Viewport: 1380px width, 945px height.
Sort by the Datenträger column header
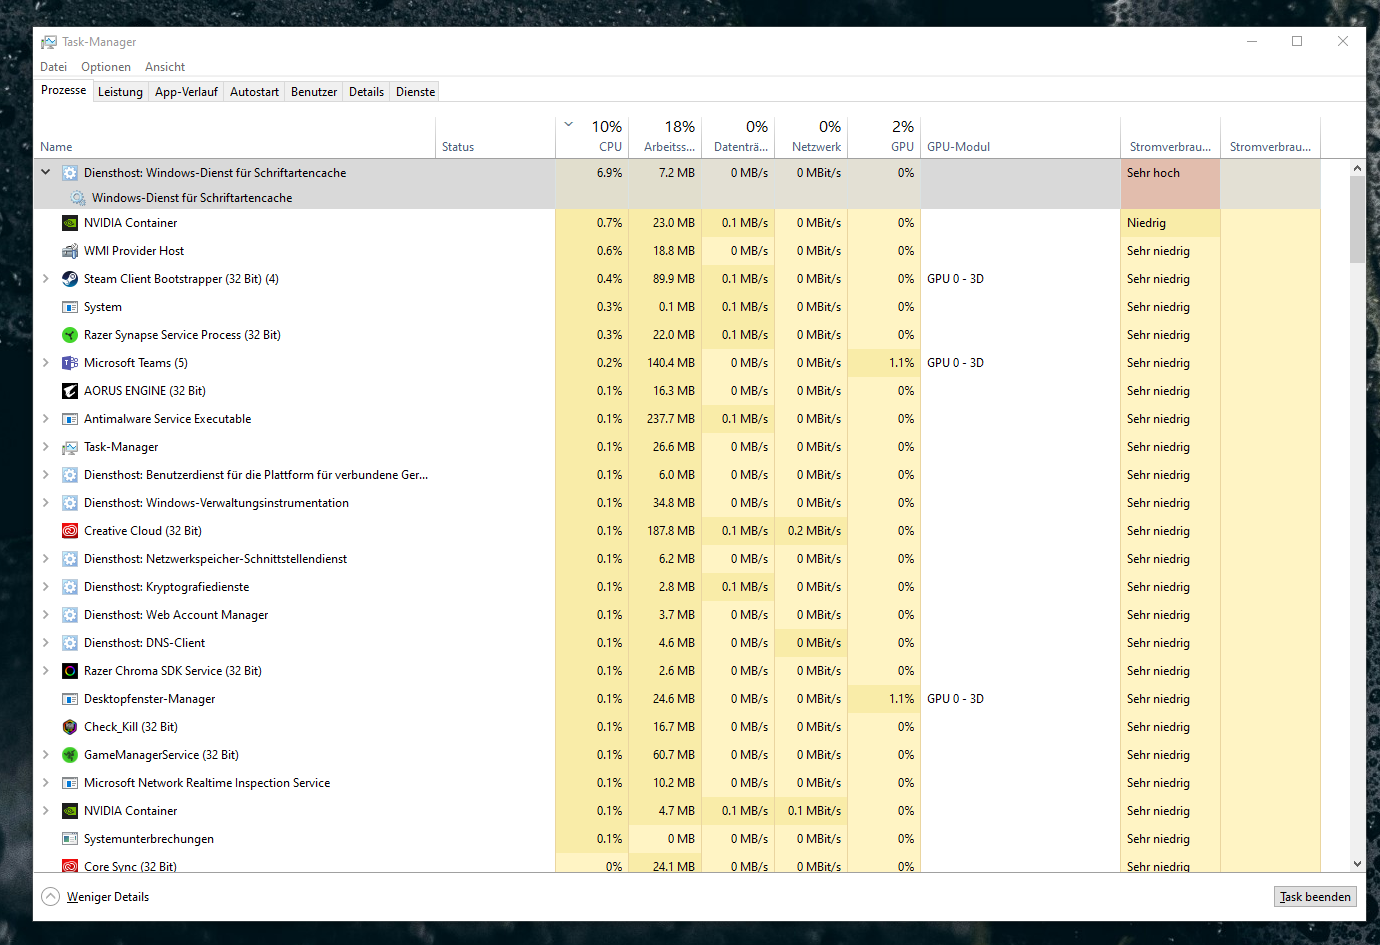pyautogui.click(x=738, y=138)
